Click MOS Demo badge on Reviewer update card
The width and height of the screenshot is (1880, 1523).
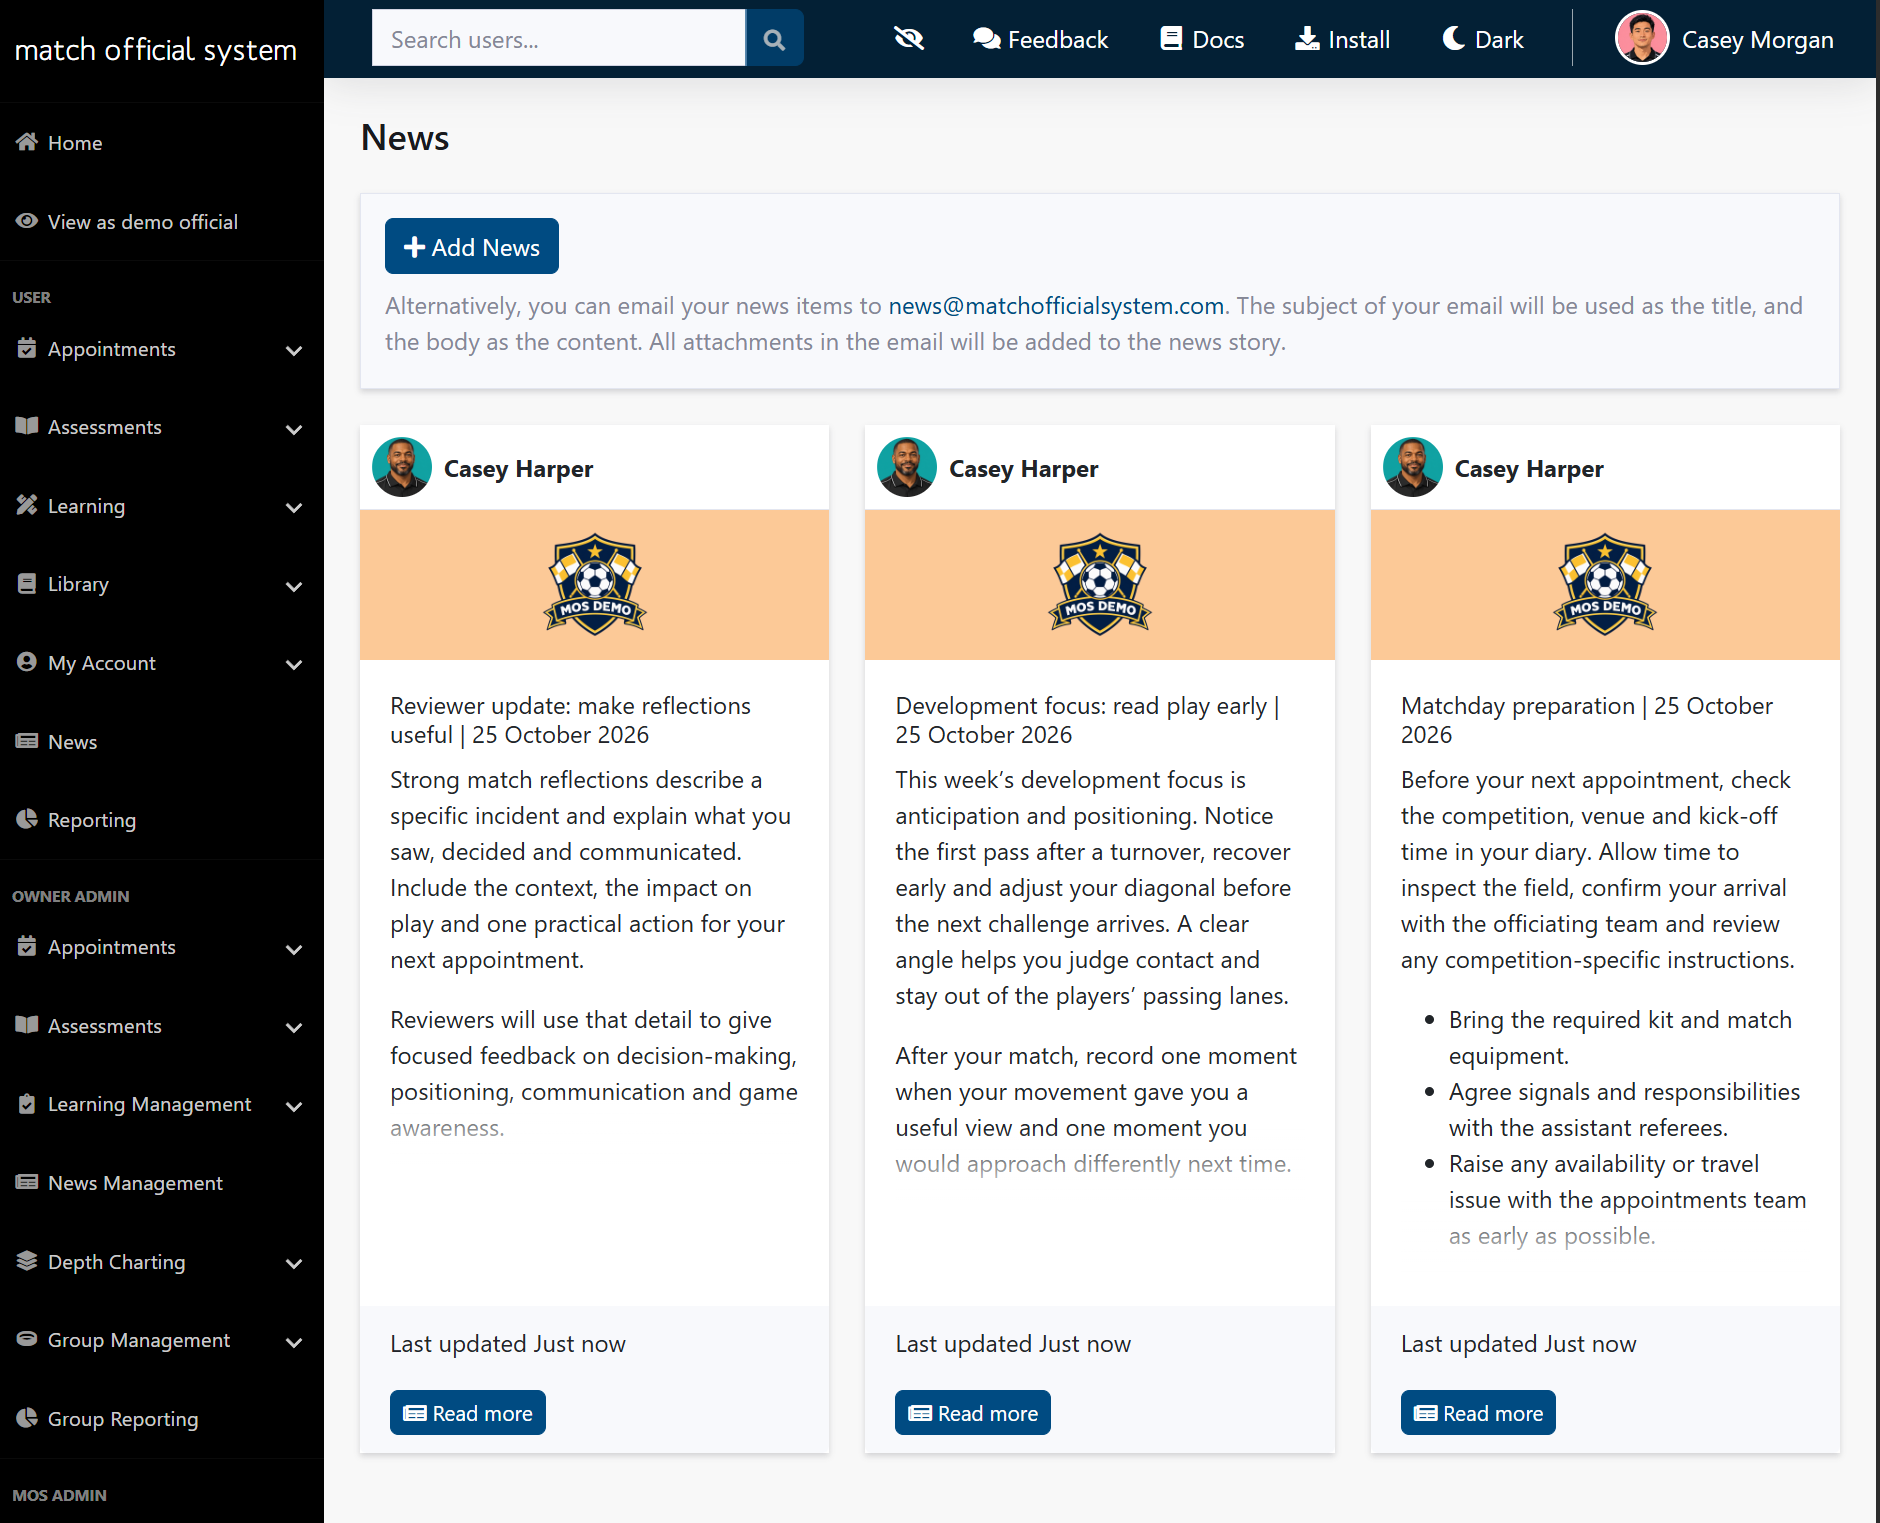[595, 584]
